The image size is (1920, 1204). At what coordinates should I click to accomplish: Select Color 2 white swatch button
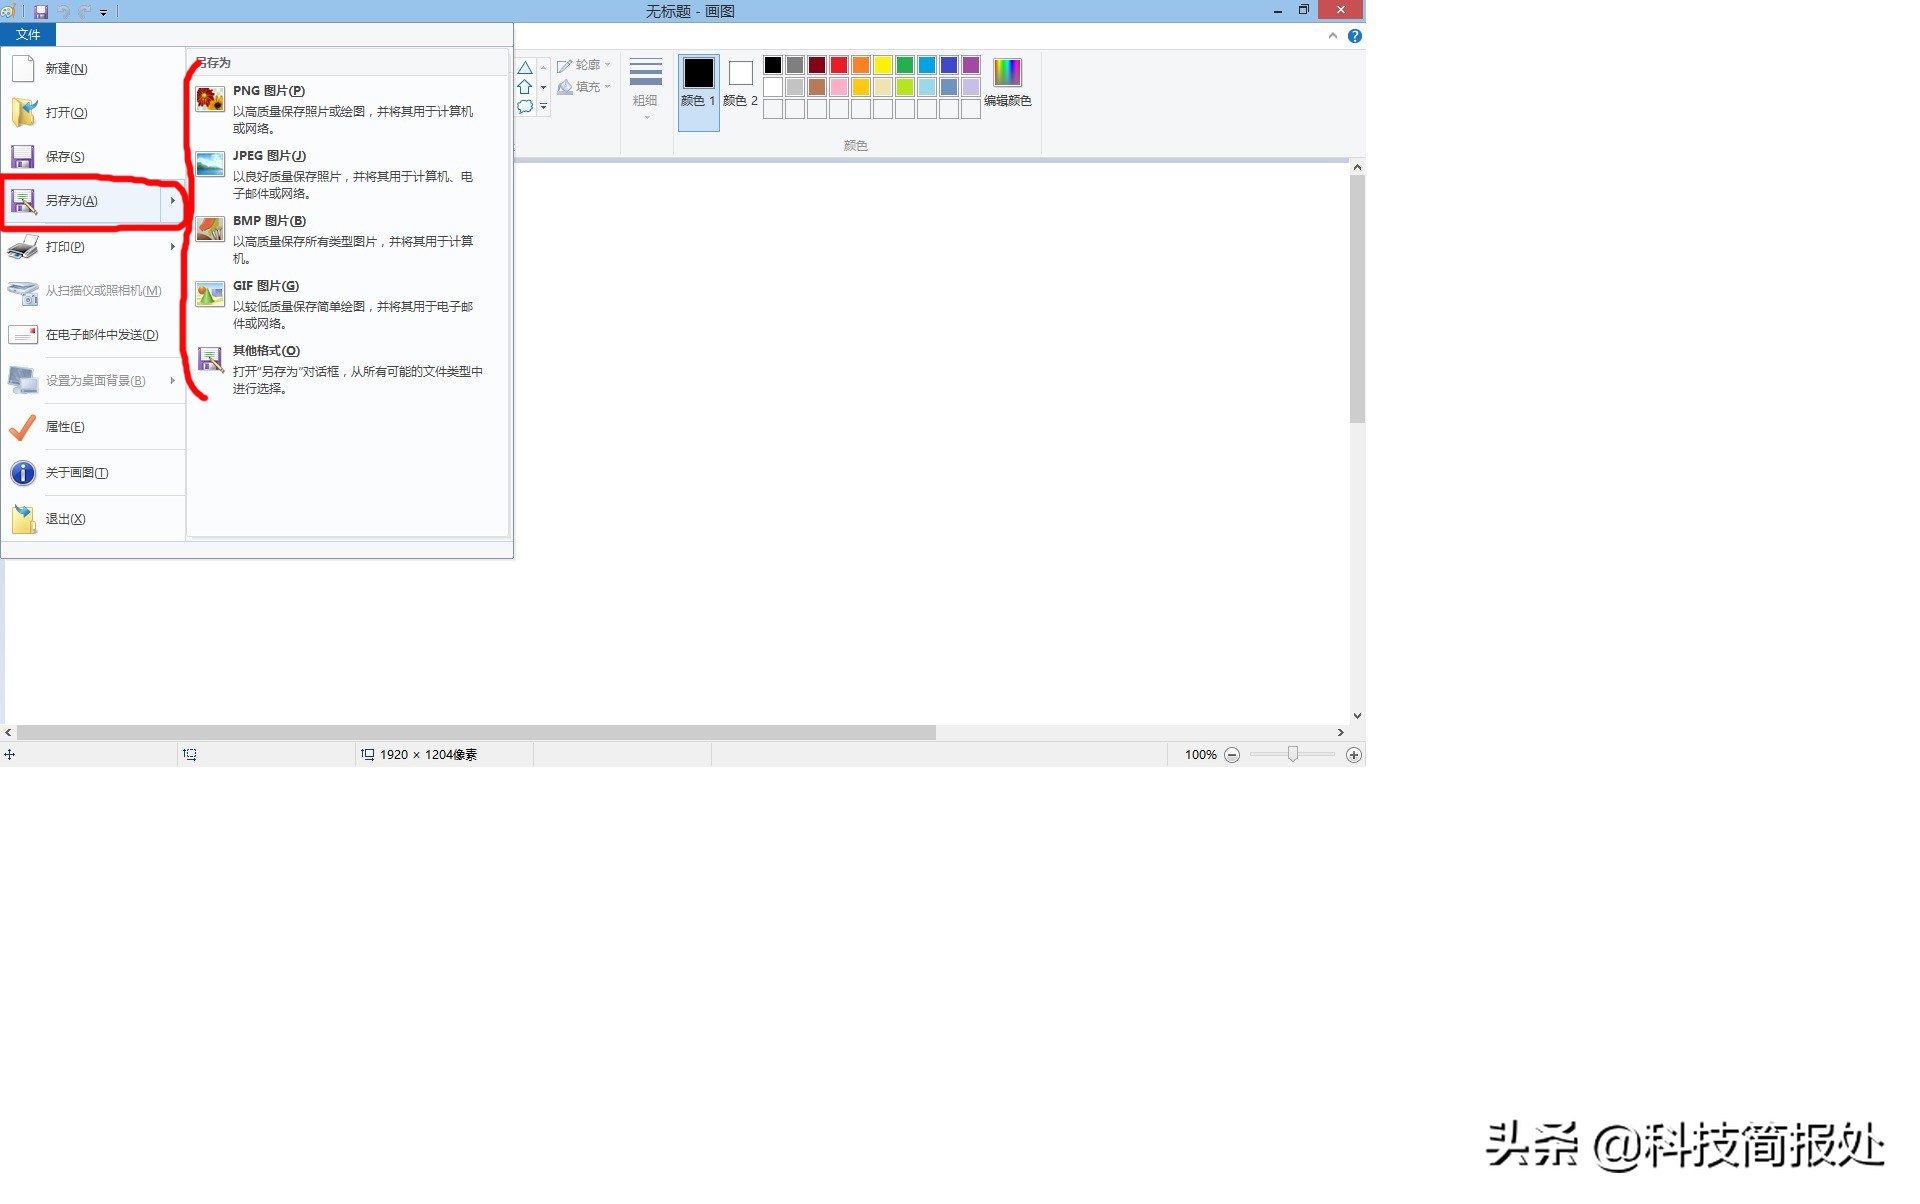740,74
